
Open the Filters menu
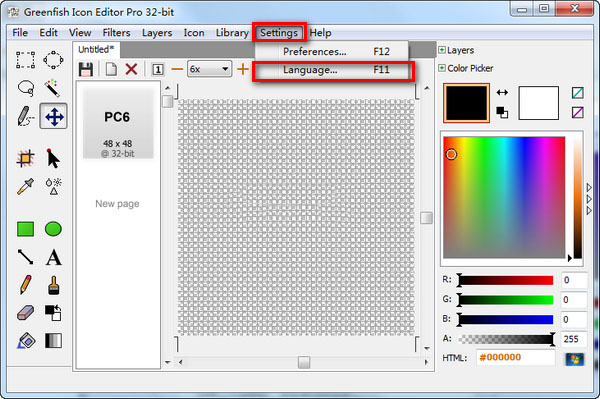click(x=116, y=33)
